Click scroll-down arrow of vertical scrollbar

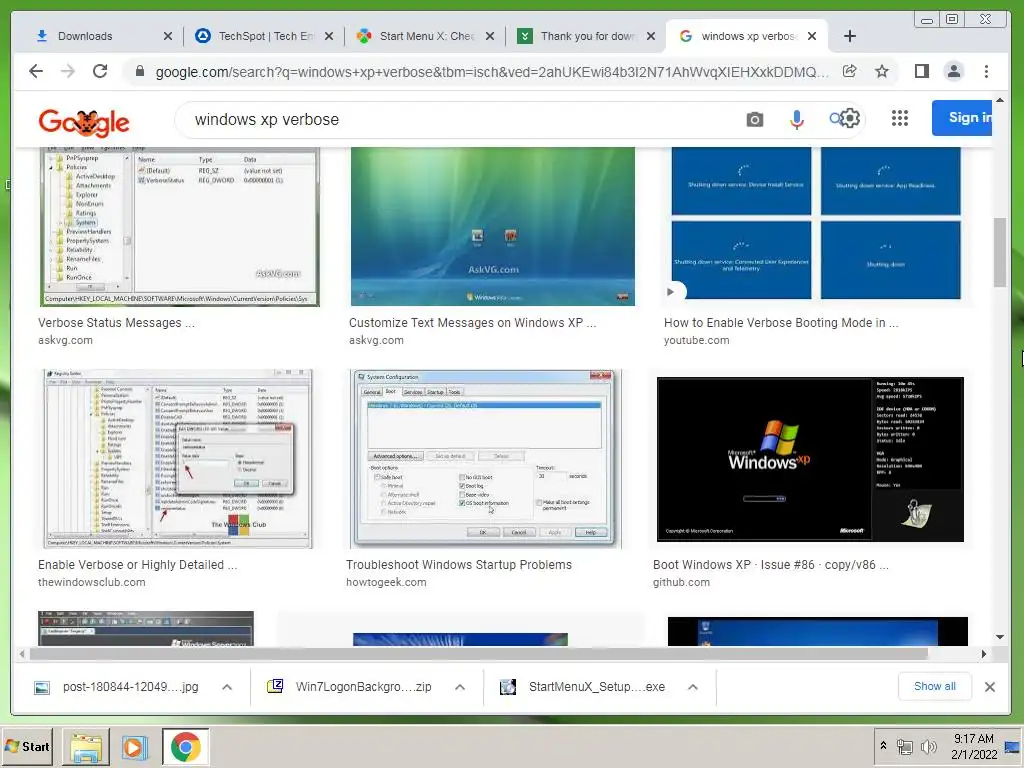click(1000, 637)
